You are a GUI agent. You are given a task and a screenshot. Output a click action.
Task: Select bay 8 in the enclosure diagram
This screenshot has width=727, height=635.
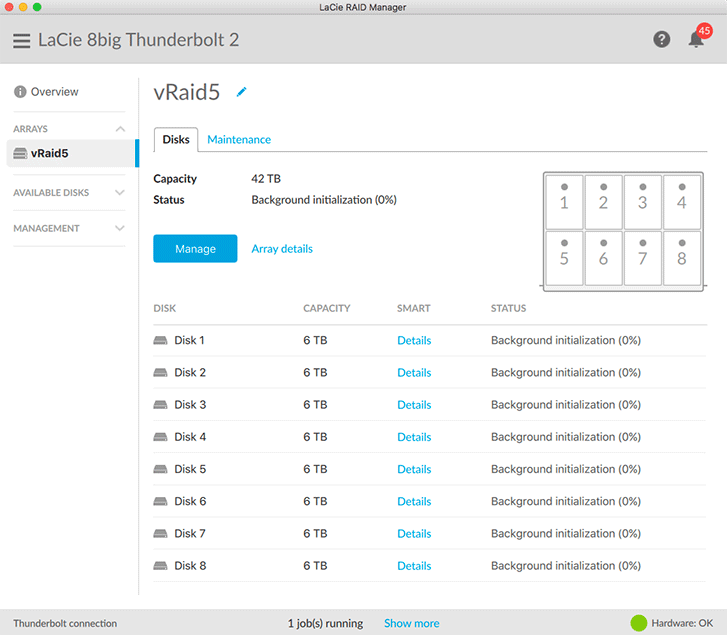tap(682, 258)
